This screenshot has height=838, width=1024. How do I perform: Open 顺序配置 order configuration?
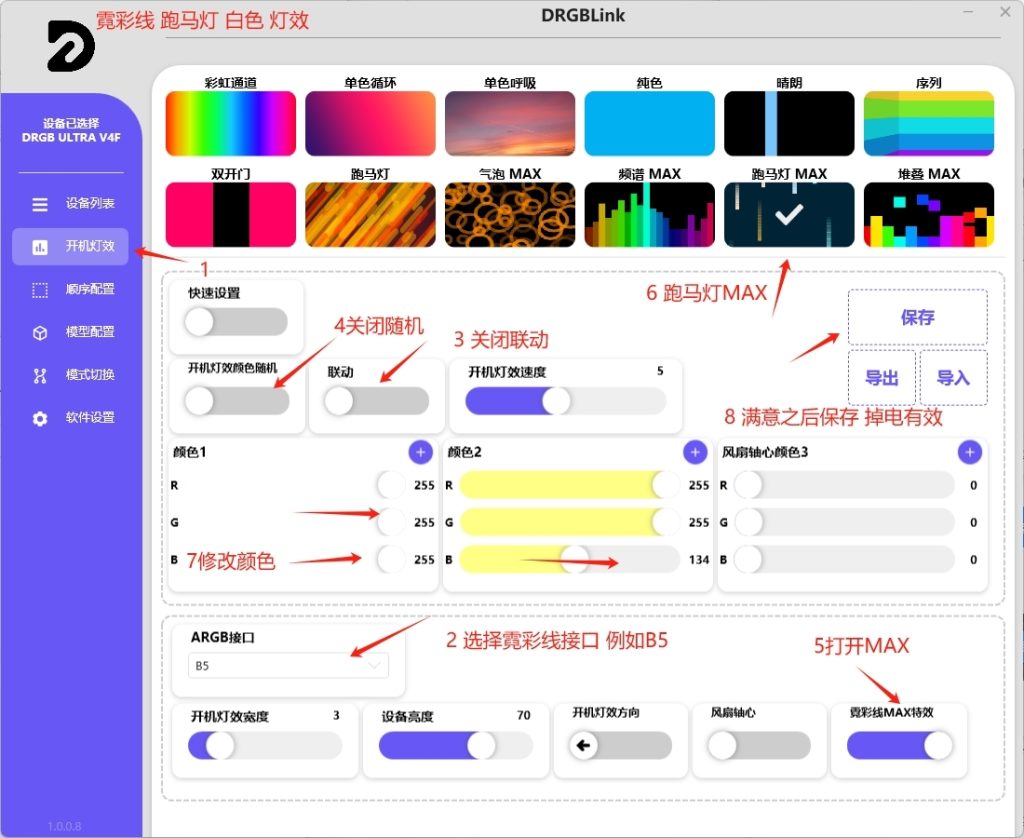tap(71, 289)
